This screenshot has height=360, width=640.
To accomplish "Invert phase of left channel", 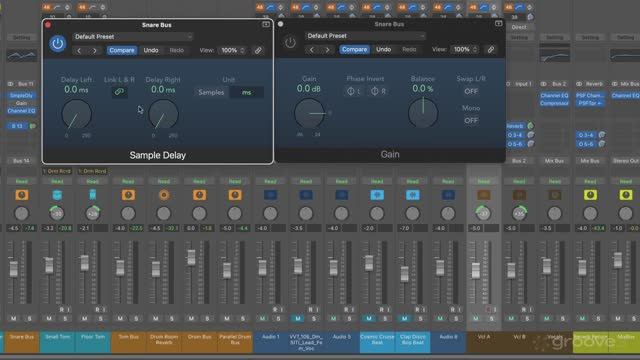I will point(353,91).
